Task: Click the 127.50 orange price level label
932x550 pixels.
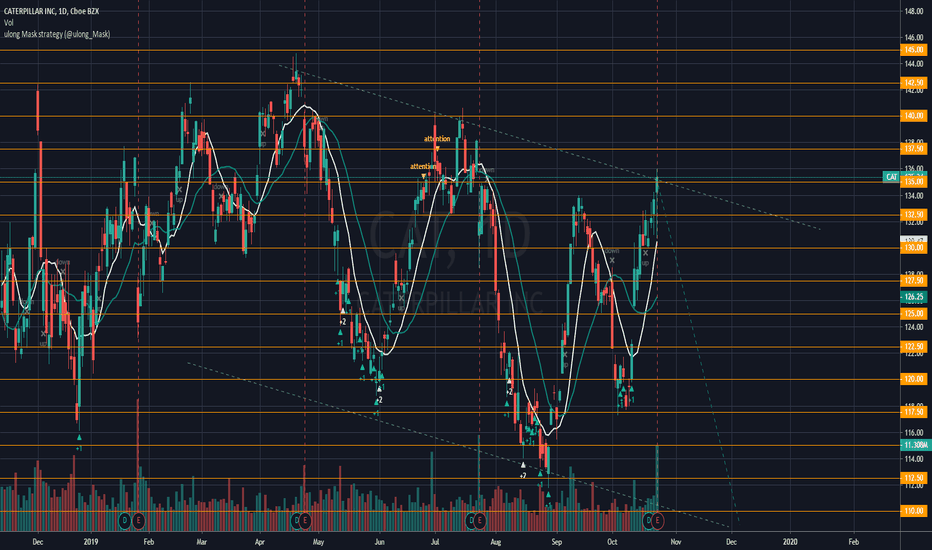Action: point(914,281)
